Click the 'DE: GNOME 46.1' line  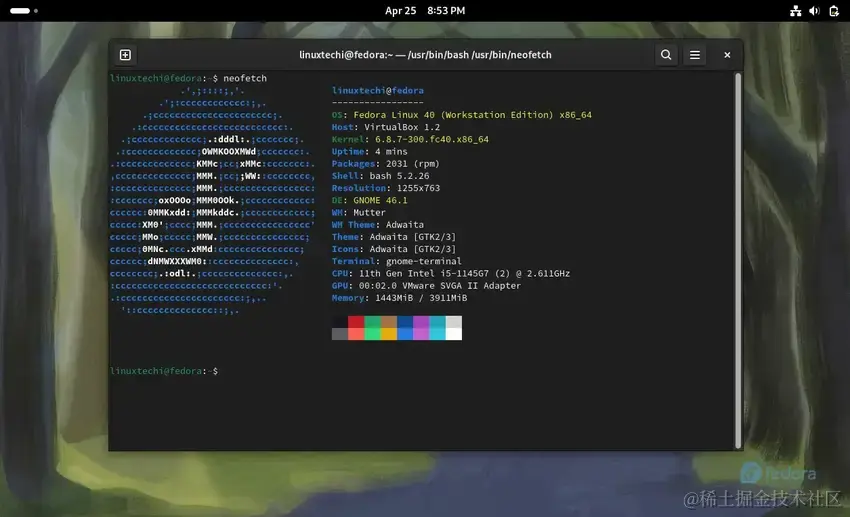(370, 200)
